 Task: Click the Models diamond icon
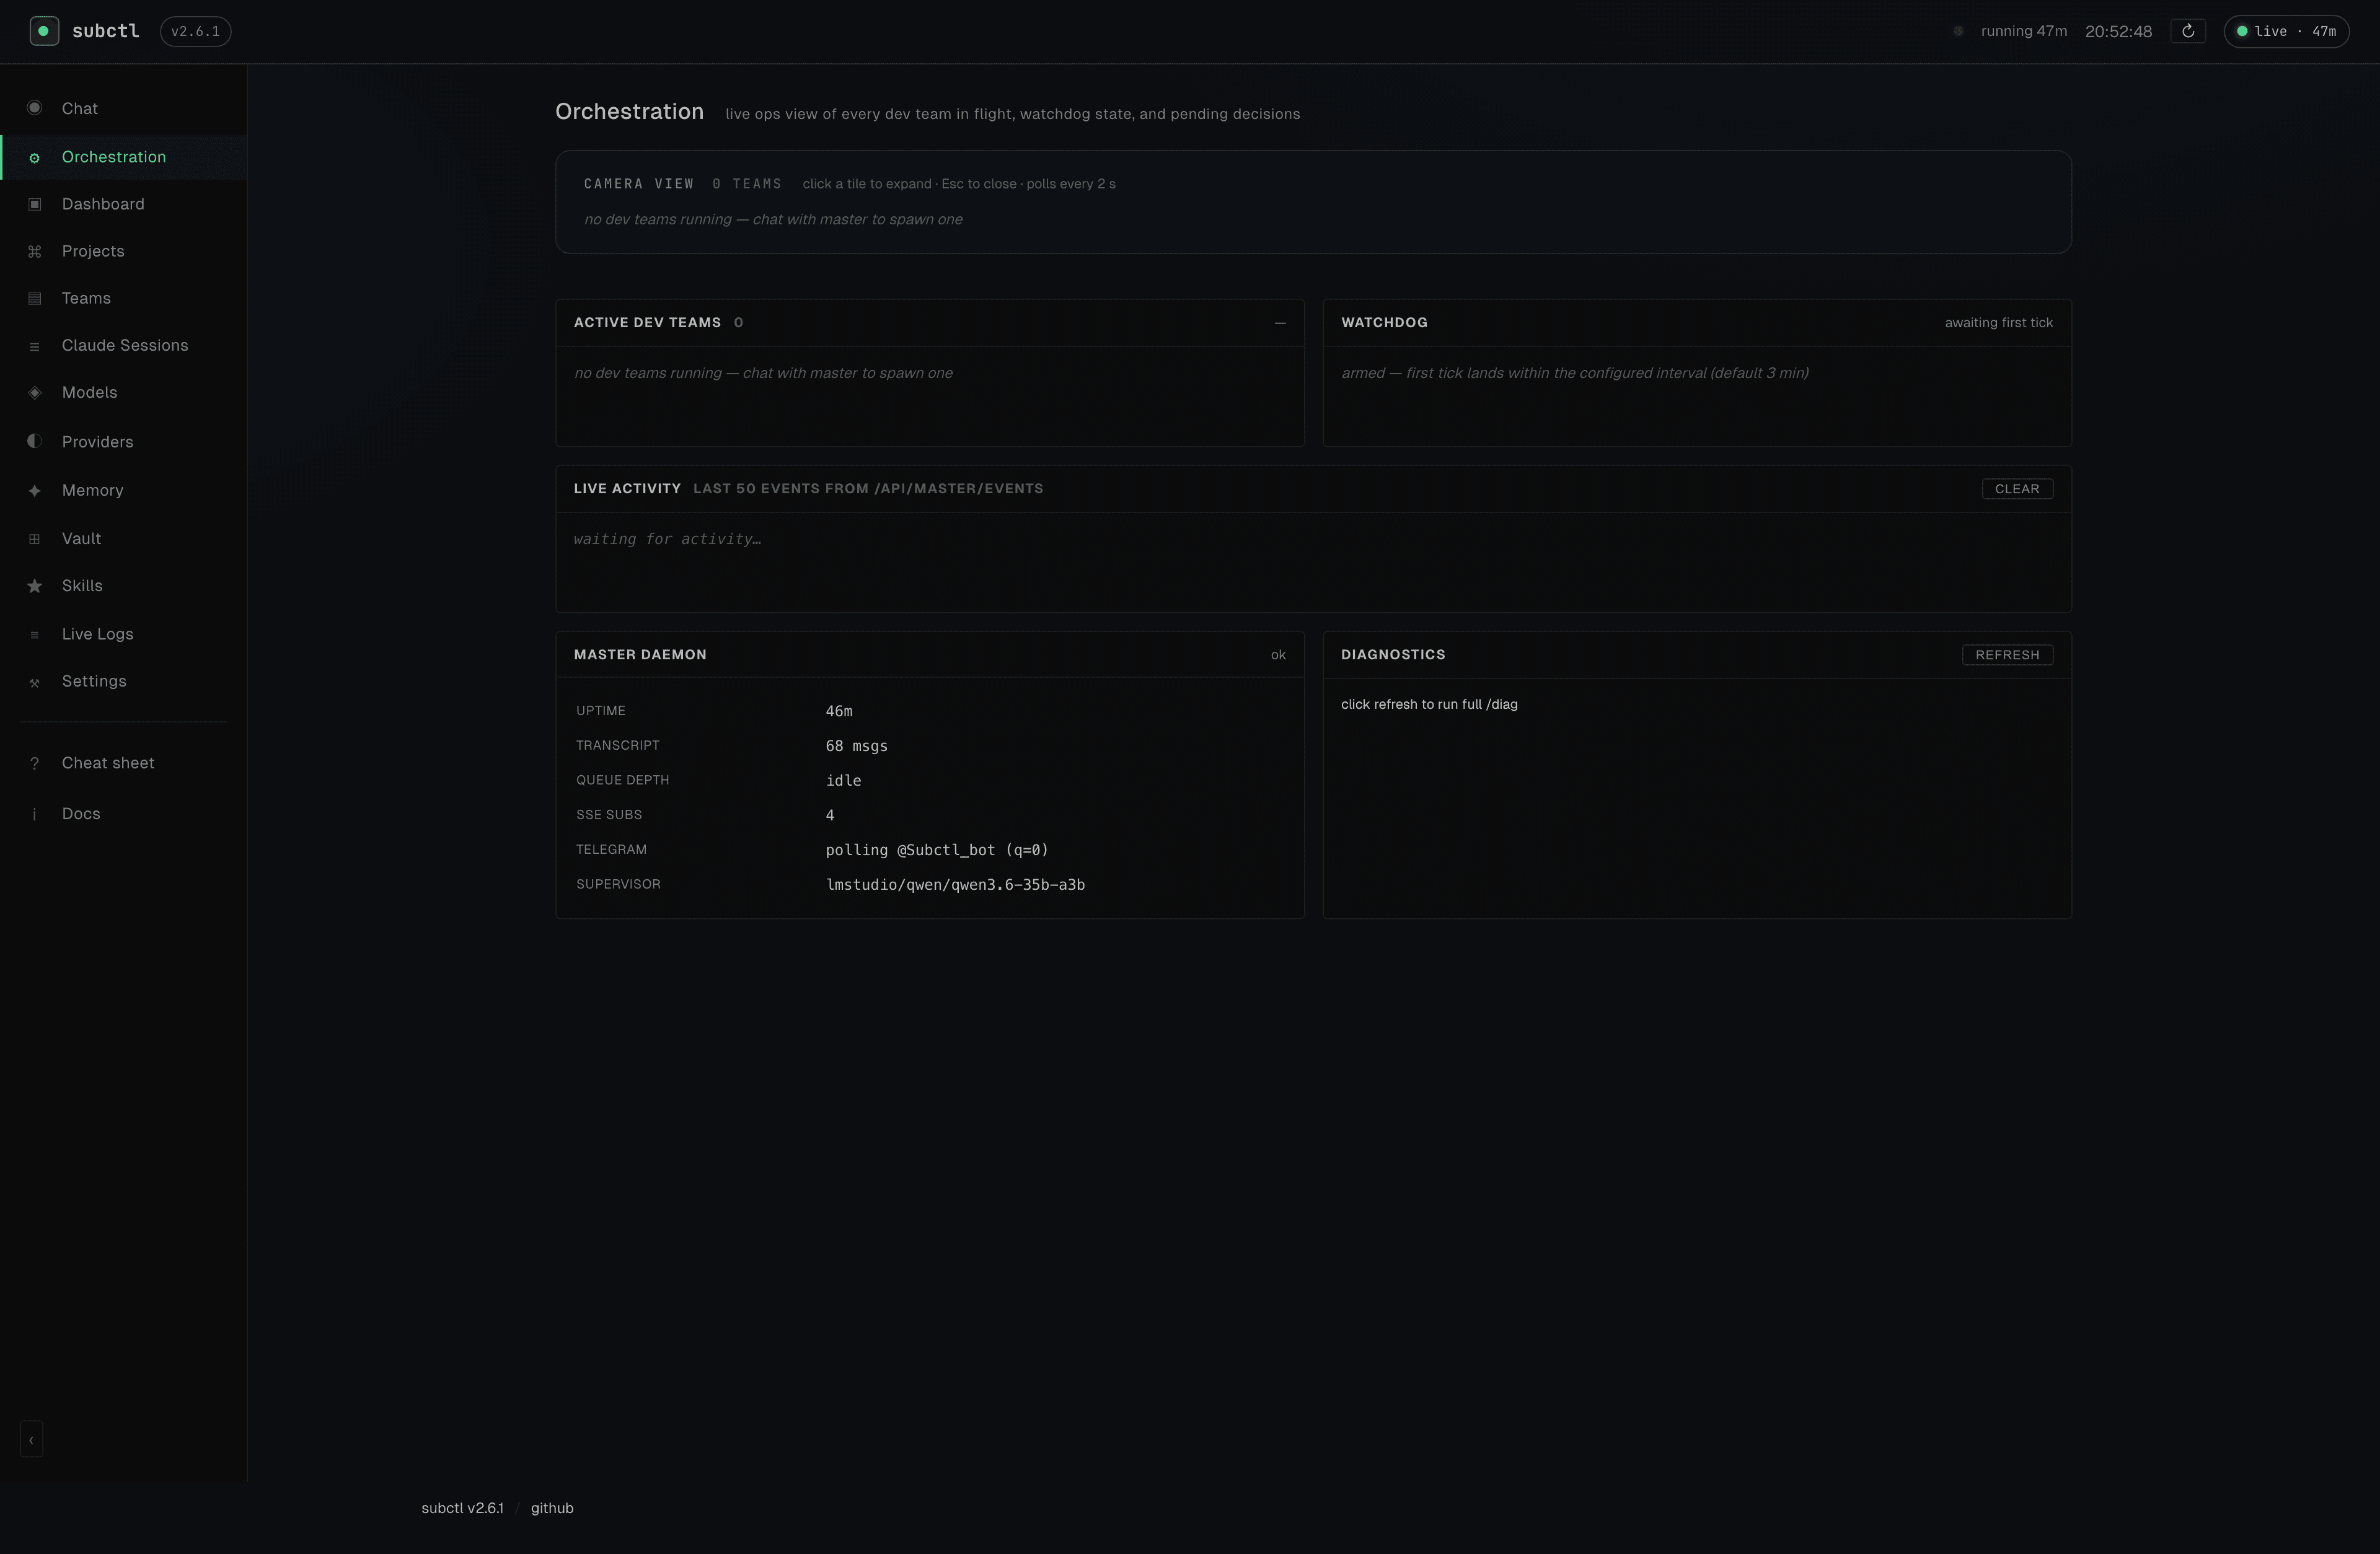point(35,393)
